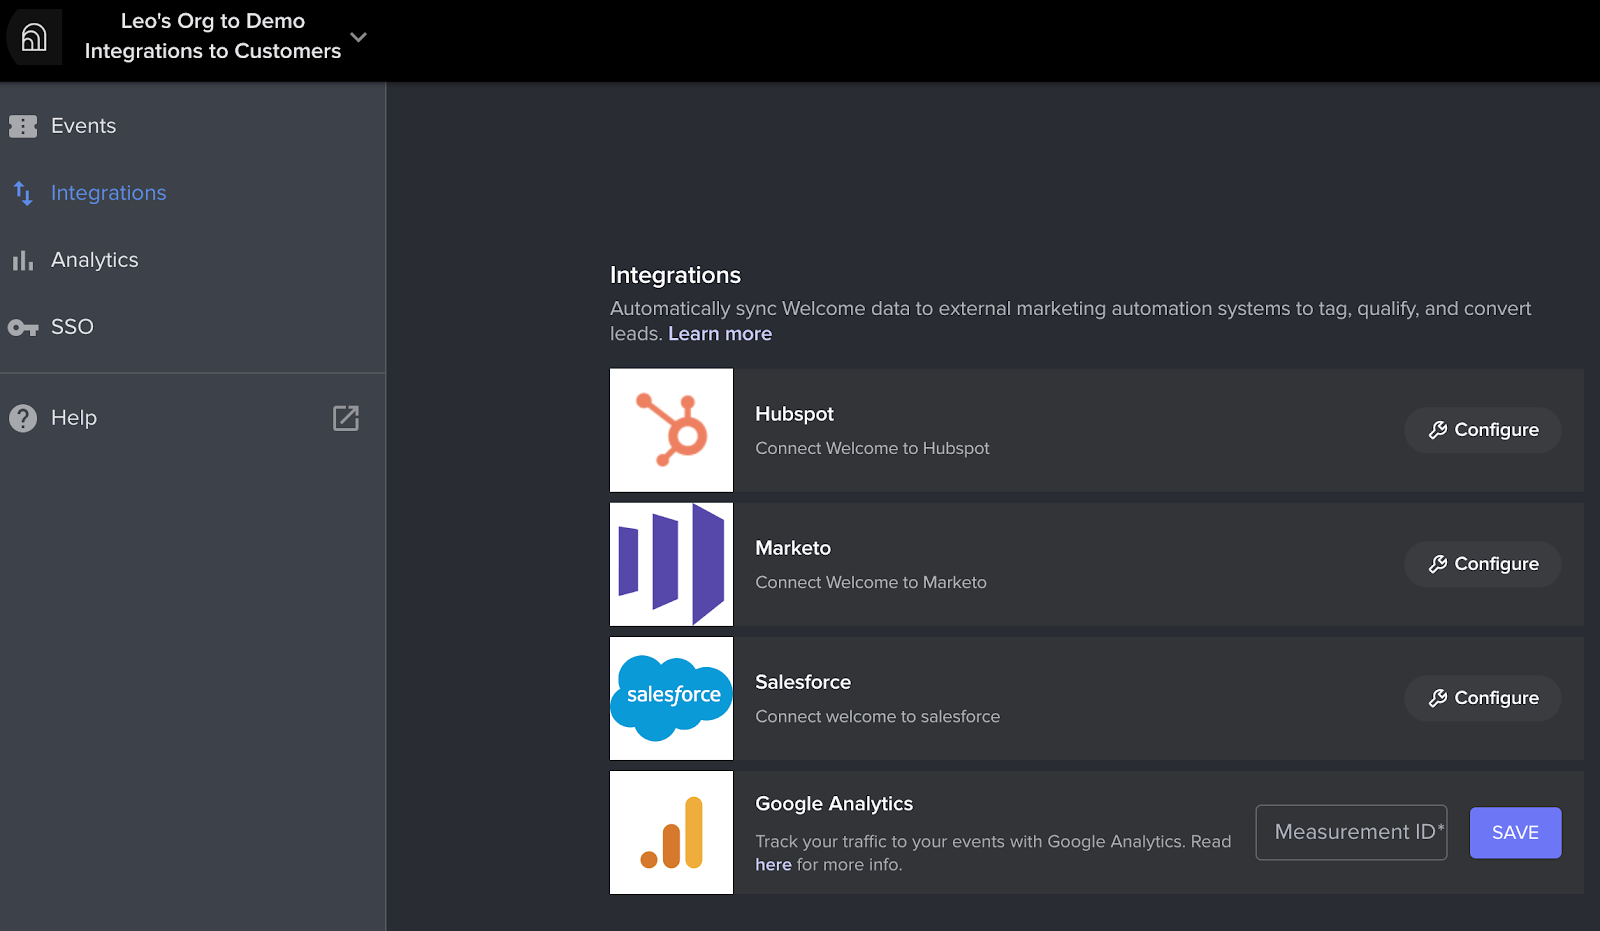Click the 'Connect welcome to salesforce' description
The width and height of the screenshot is (1600, 931).
tap(878, 716)
